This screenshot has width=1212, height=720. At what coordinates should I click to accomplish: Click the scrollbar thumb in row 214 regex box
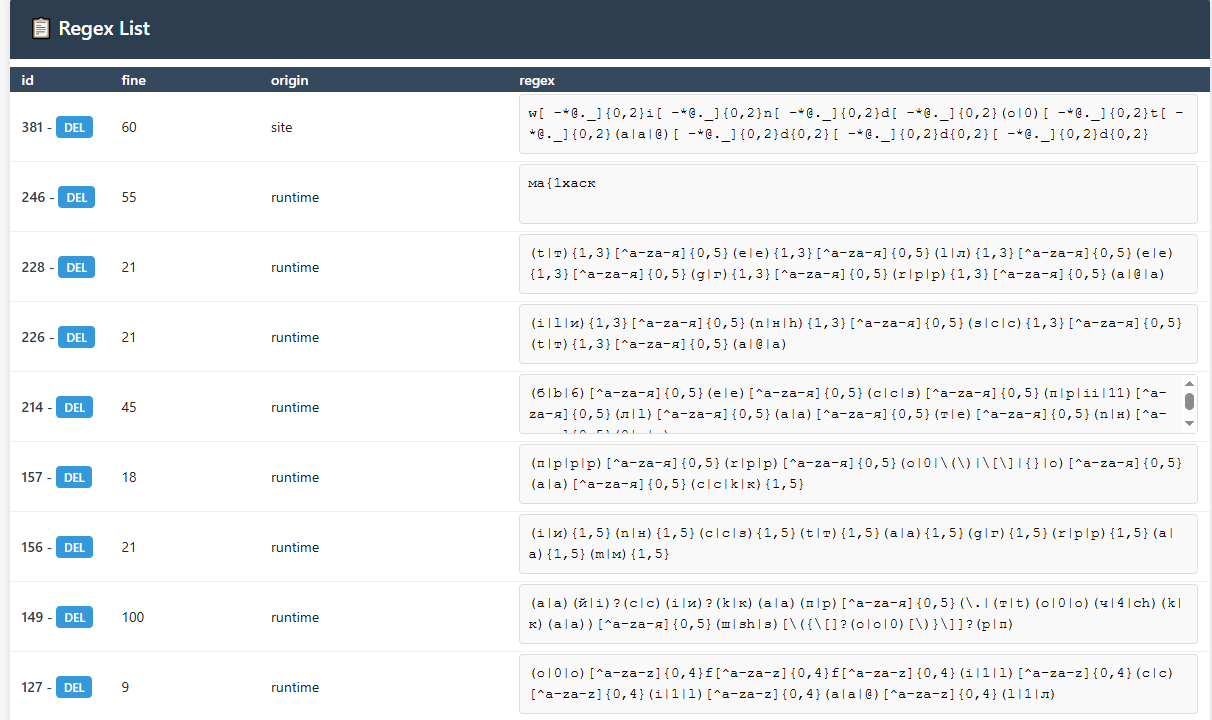pos(1189,401)
